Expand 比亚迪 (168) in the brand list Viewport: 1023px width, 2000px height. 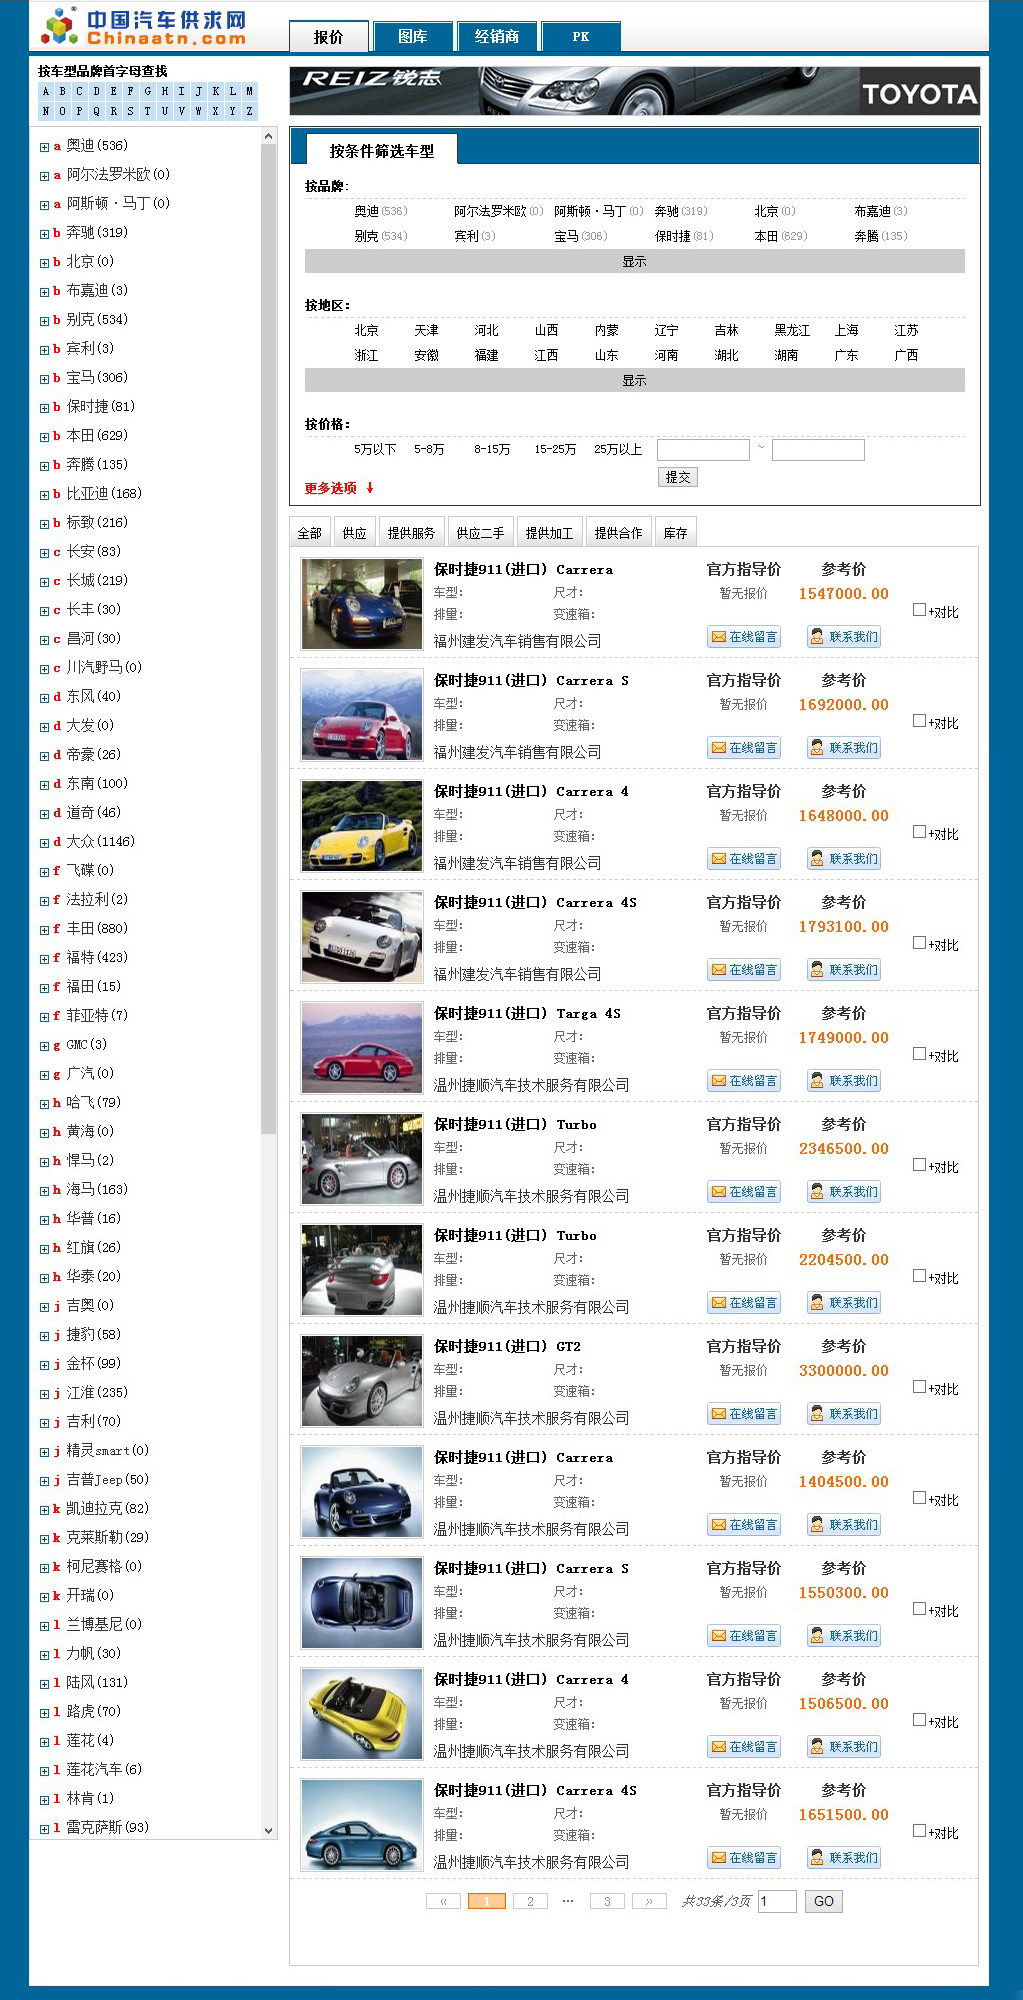(44, 495)
